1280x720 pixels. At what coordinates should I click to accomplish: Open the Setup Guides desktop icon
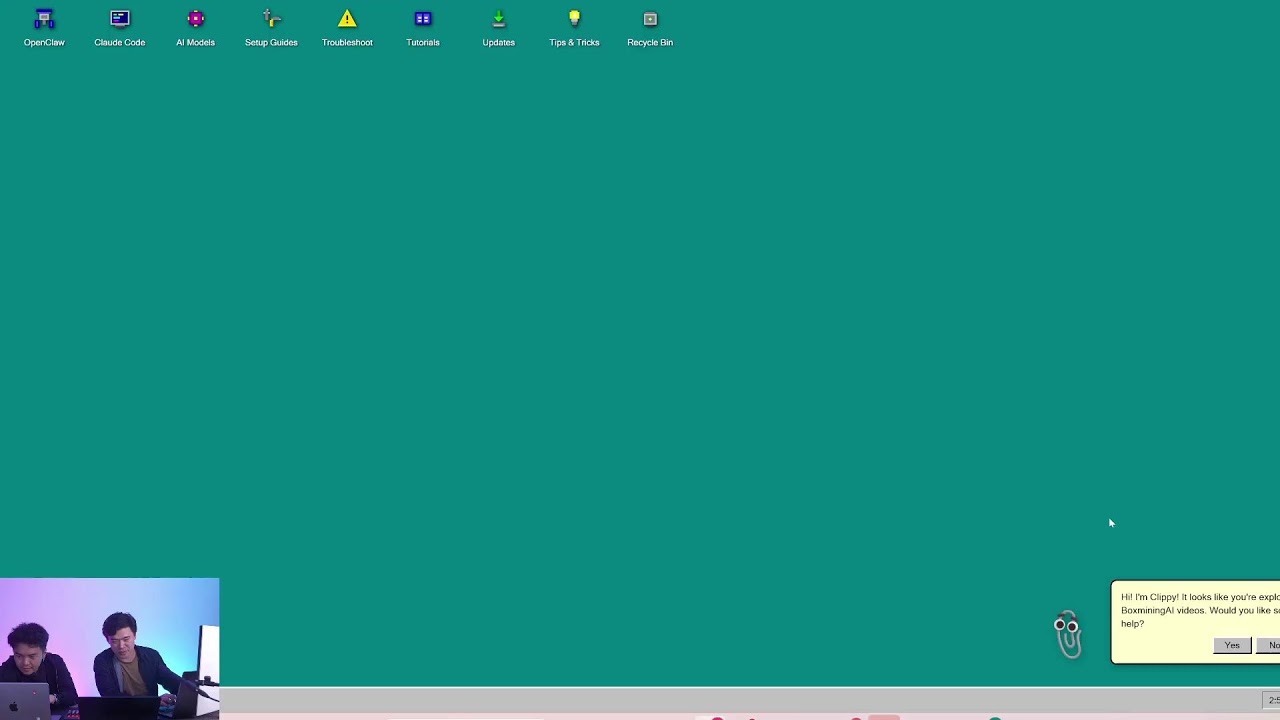(x=271, y=28)
